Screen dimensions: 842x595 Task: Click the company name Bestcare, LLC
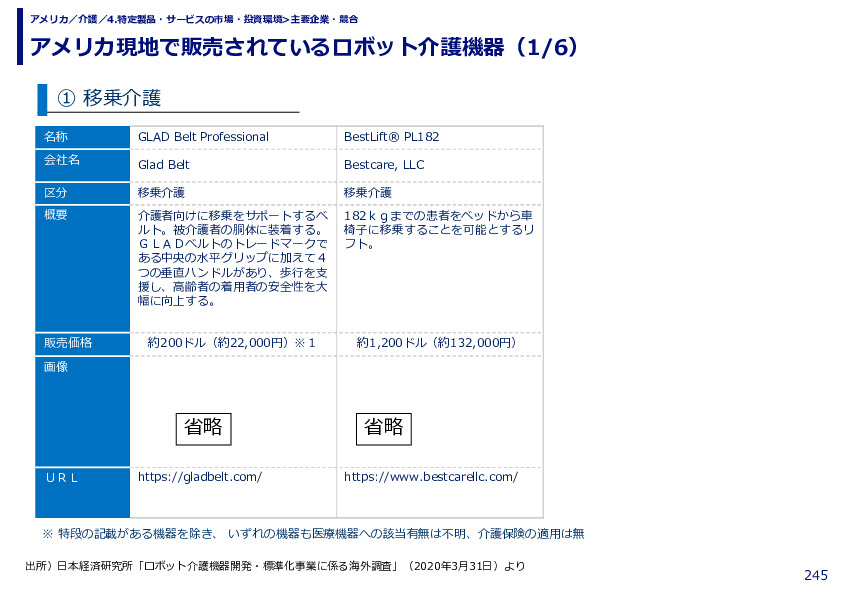[384, 165]
